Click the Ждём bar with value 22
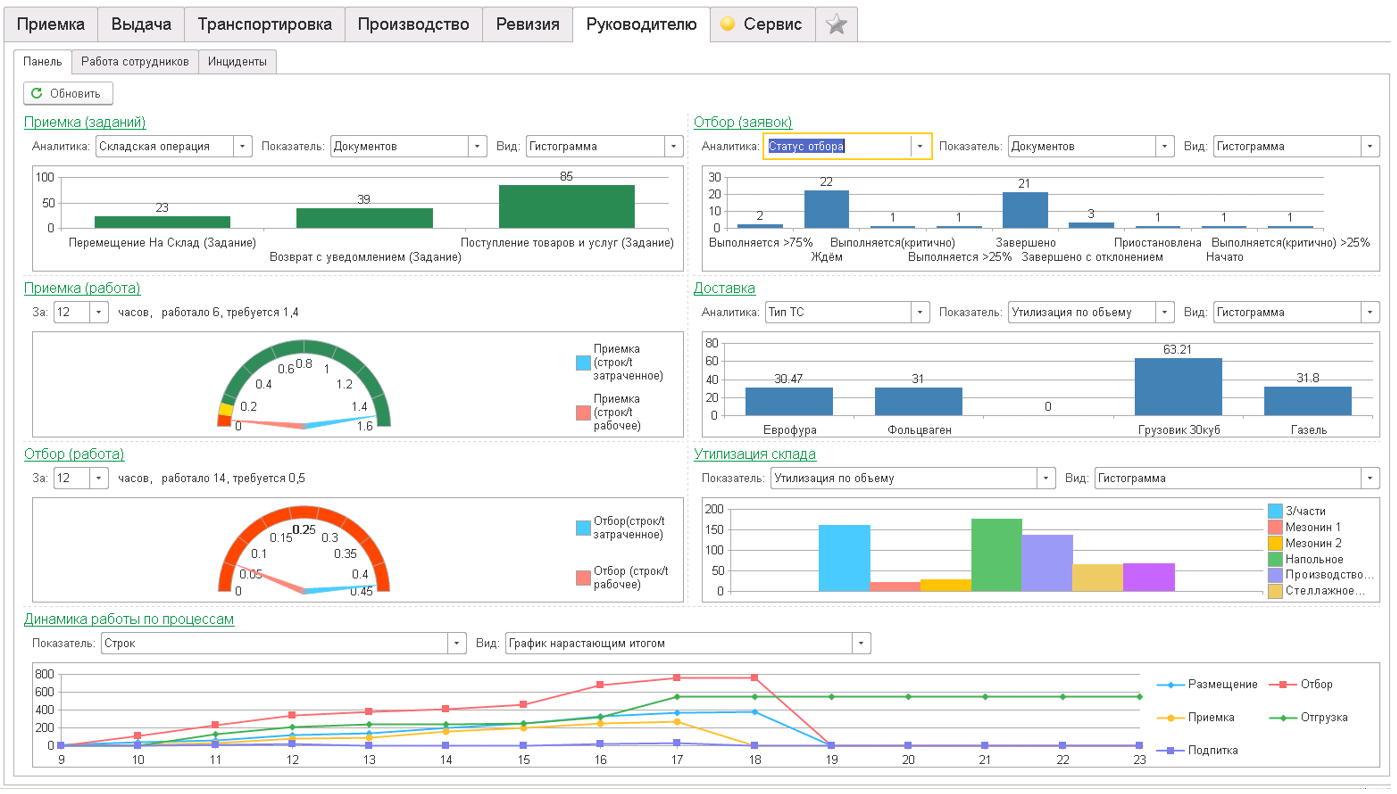 [x=826, y=209]
